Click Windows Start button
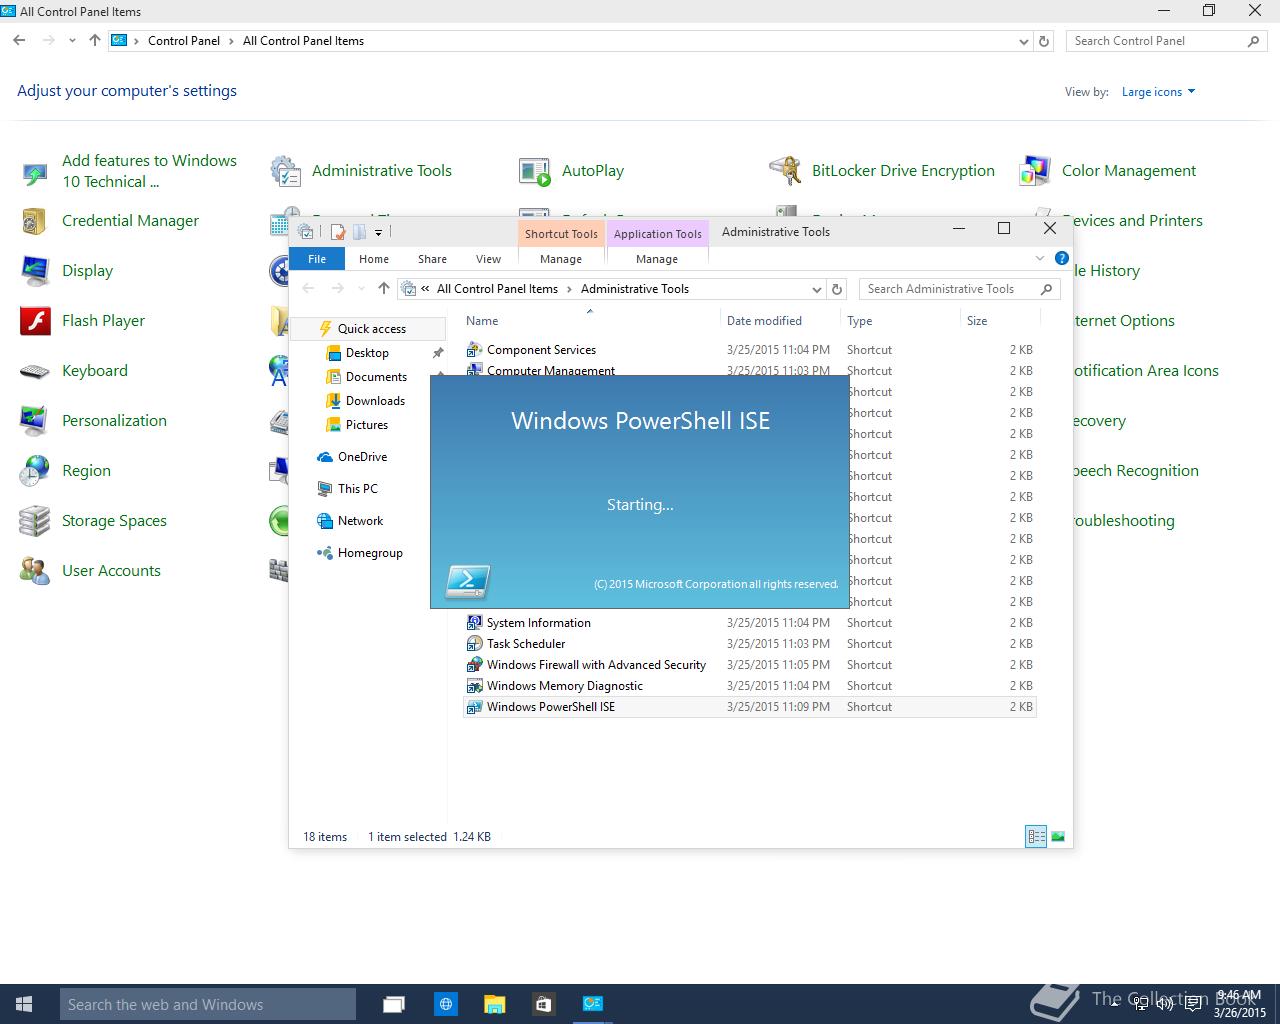The image size is (1280, 1024). point(25,1004)
